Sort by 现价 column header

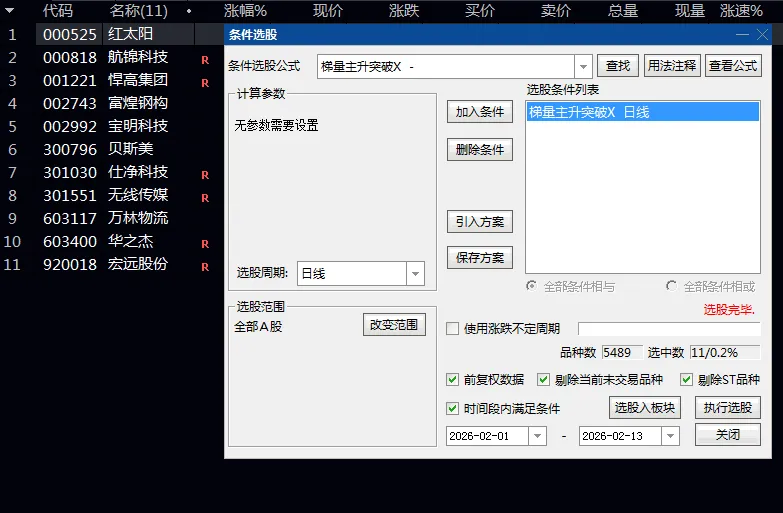coord(328,10)
